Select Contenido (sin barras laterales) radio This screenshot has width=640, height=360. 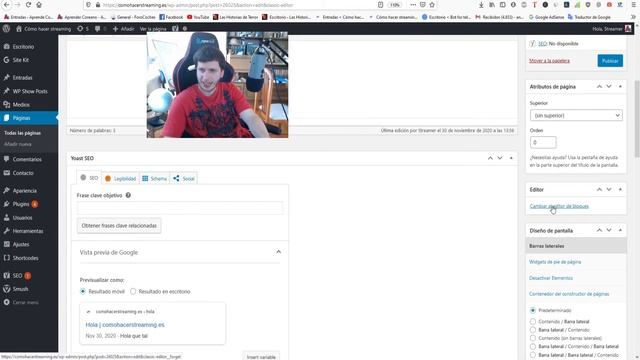point(533,338)
